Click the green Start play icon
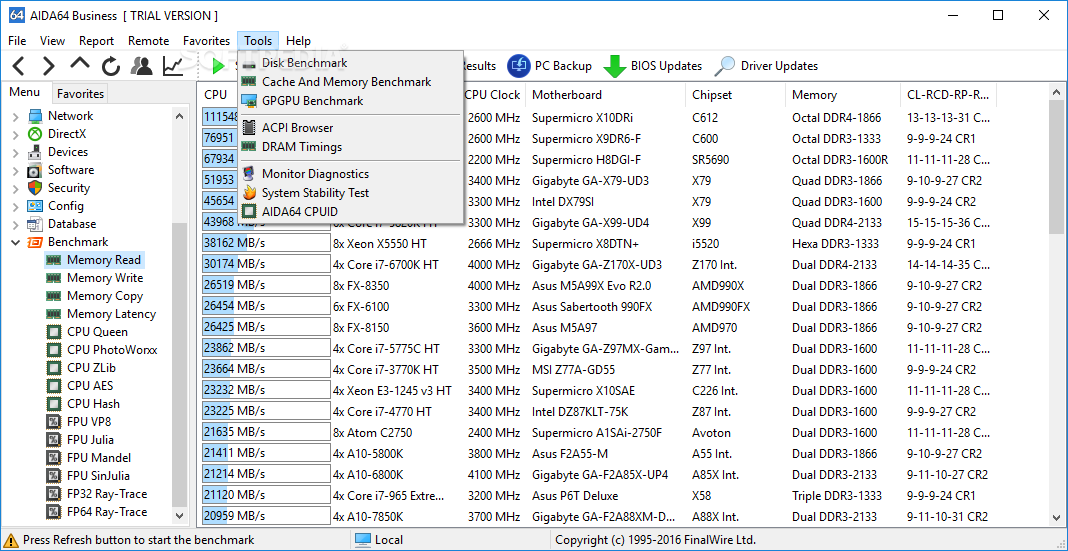The image size is (1068, 551). tap(218, 66)
